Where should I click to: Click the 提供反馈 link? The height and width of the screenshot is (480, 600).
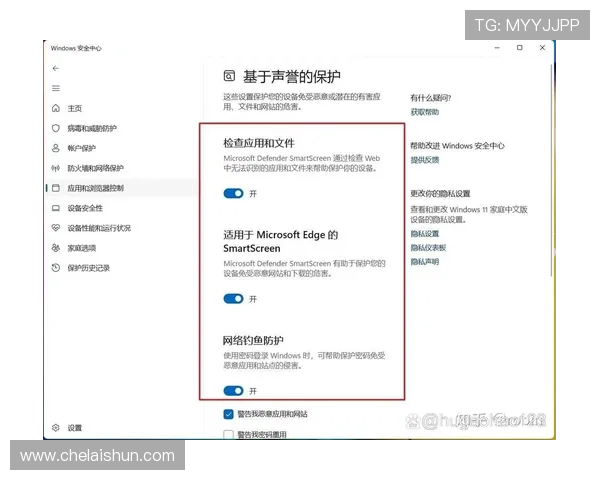click(425, 160)
